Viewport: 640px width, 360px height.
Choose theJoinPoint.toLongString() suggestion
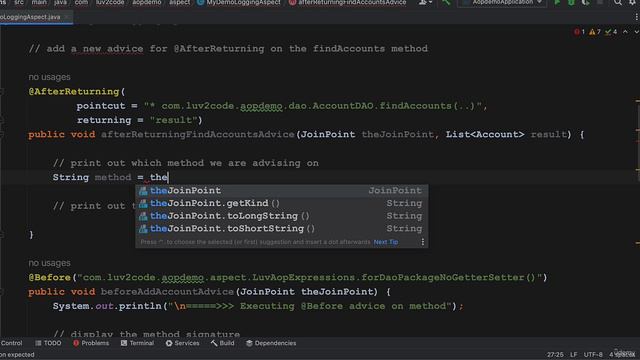tap(282, 216)
